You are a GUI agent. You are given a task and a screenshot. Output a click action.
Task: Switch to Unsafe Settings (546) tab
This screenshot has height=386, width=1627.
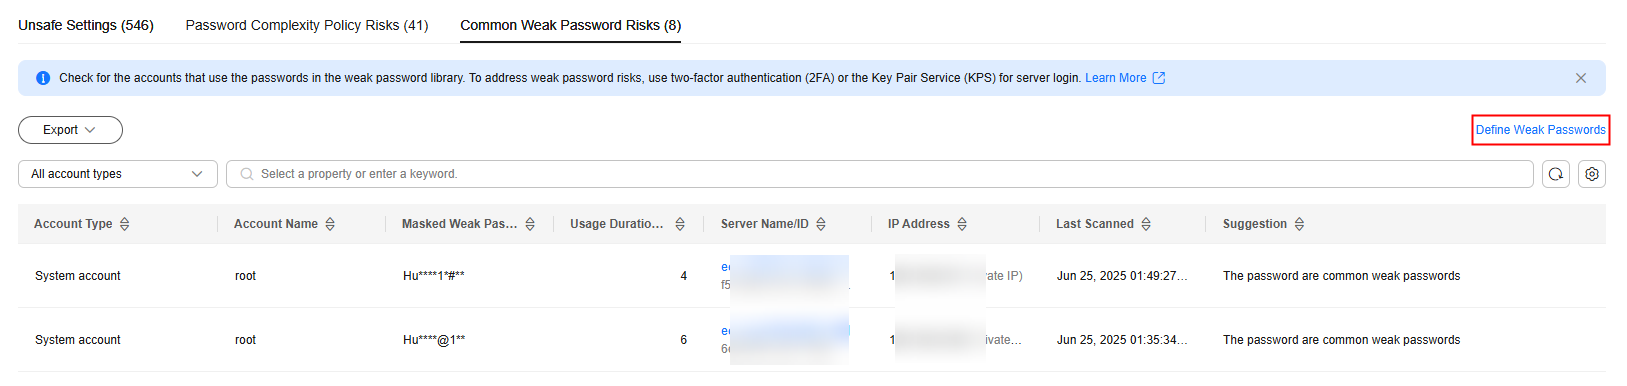coord(86,25)
